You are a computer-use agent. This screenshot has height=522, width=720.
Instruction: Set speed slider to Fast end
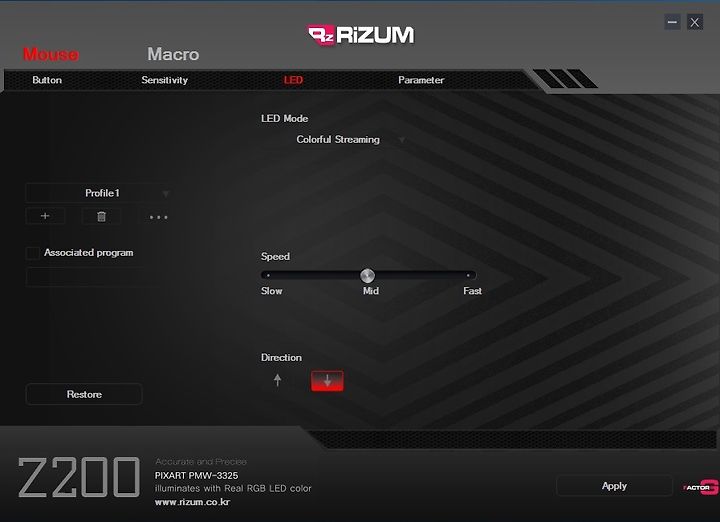pos(468,275)
